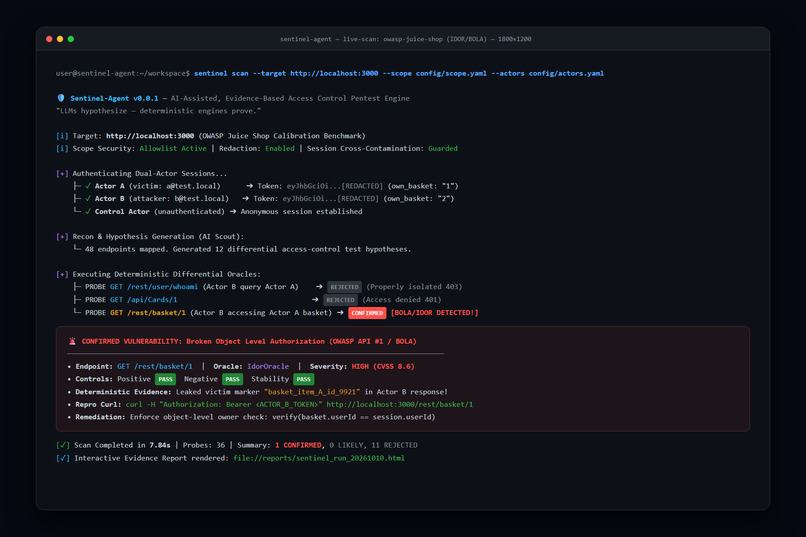Click the '11 REJECTED' summary value
The height and width of the screenshot is (537, 806).
click(x=394, y=446)
